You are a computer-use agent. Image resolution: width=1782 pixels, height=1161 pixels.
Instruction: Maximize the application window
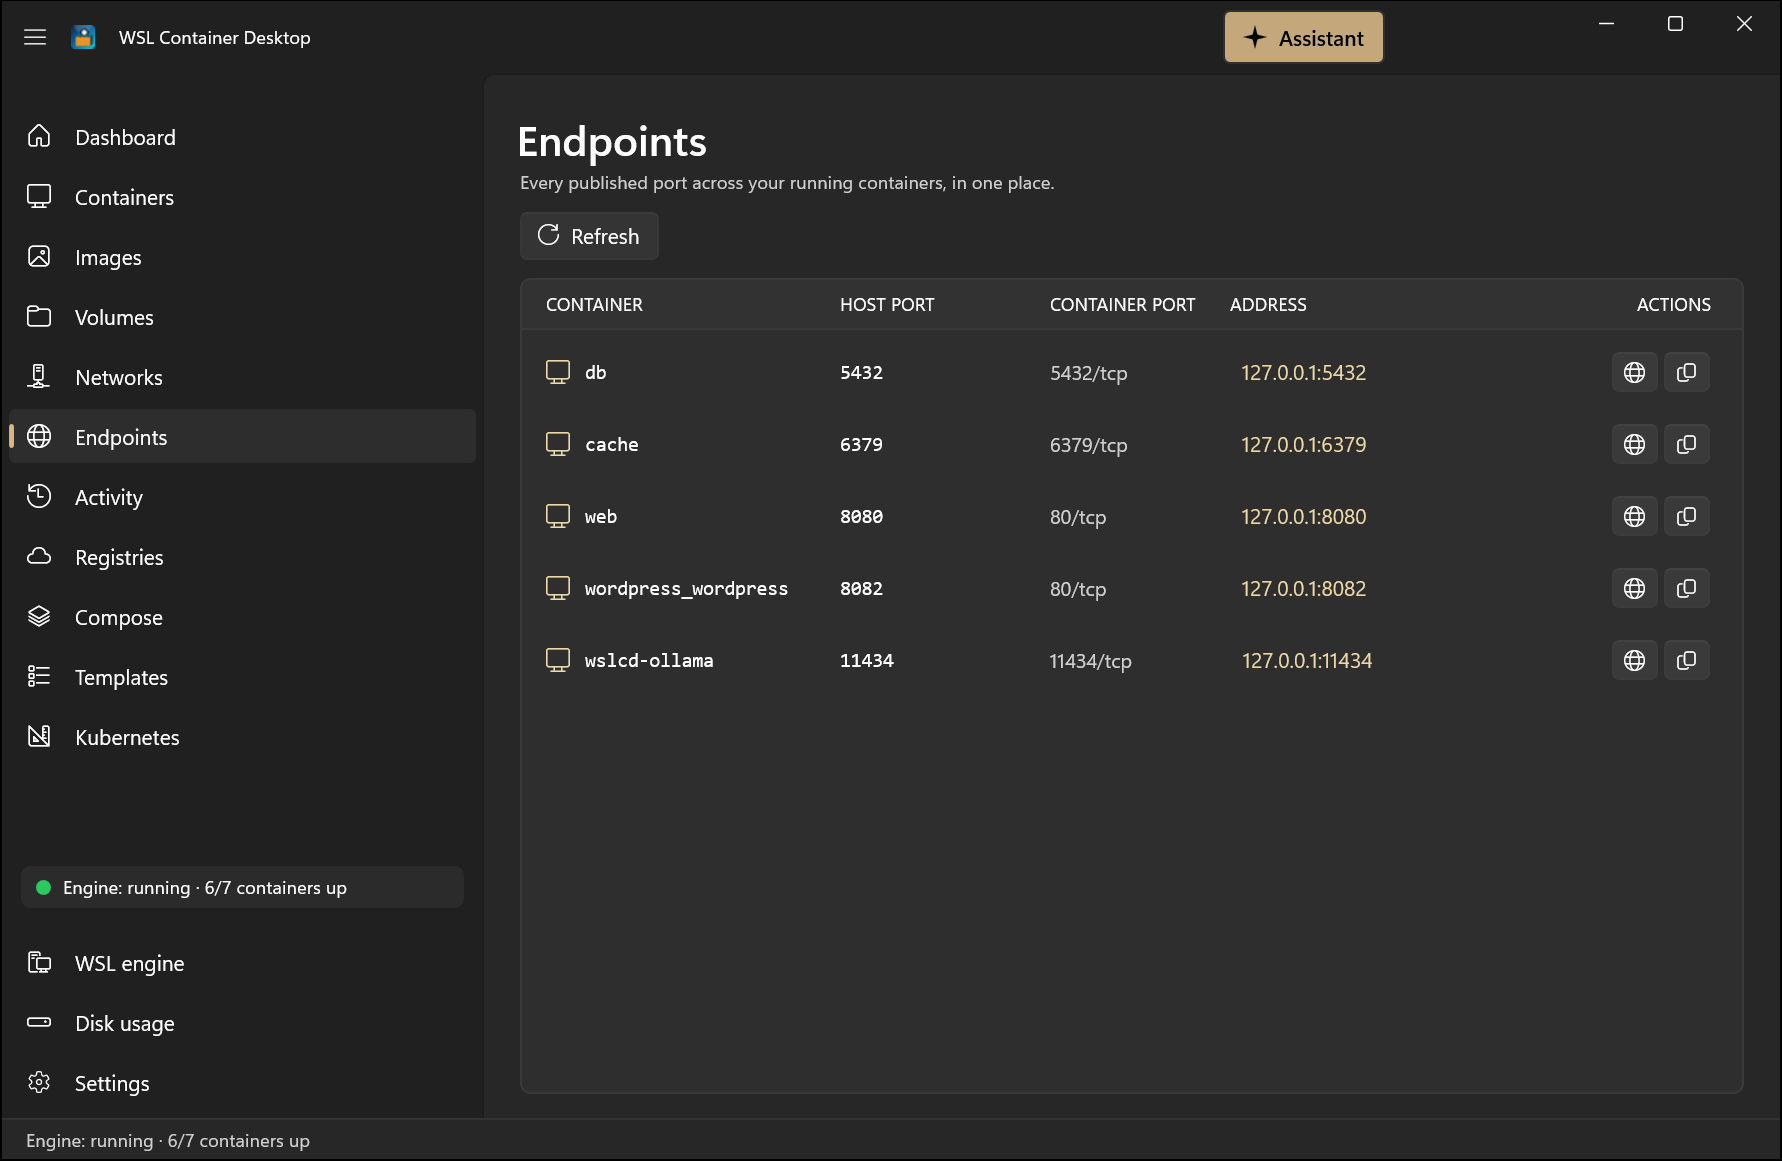click(1675, 24)
